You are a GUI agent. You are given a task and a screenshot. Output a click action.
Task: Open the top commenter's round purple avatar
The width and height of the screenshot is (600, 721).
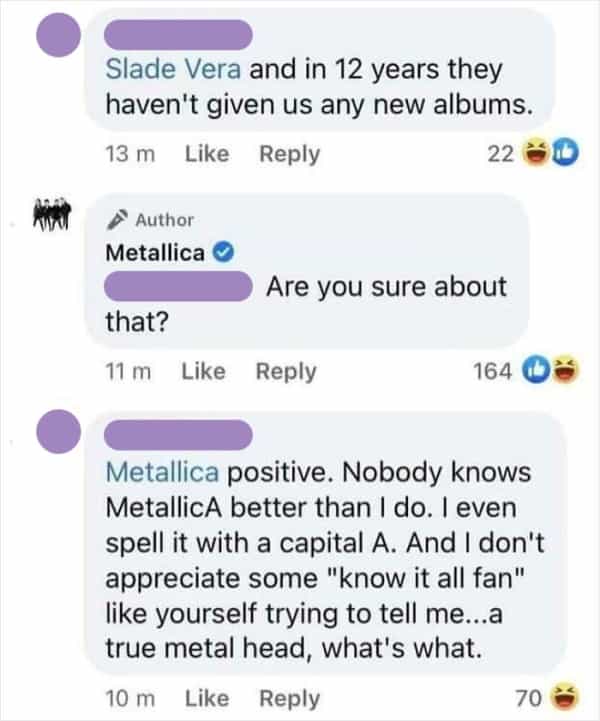(x=56, y=37)
